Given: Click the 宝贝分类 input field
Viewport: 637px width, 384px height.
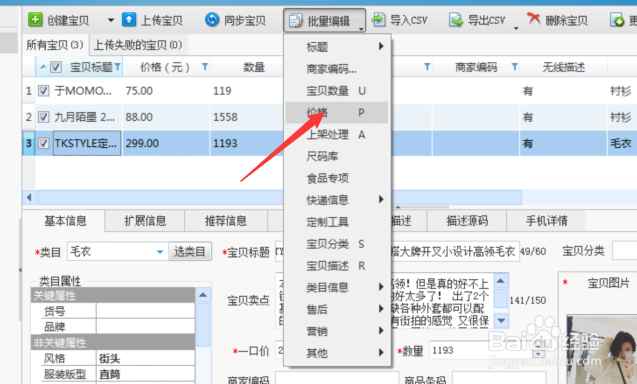Looking at the screenshot, I should (x=624, y=251).
